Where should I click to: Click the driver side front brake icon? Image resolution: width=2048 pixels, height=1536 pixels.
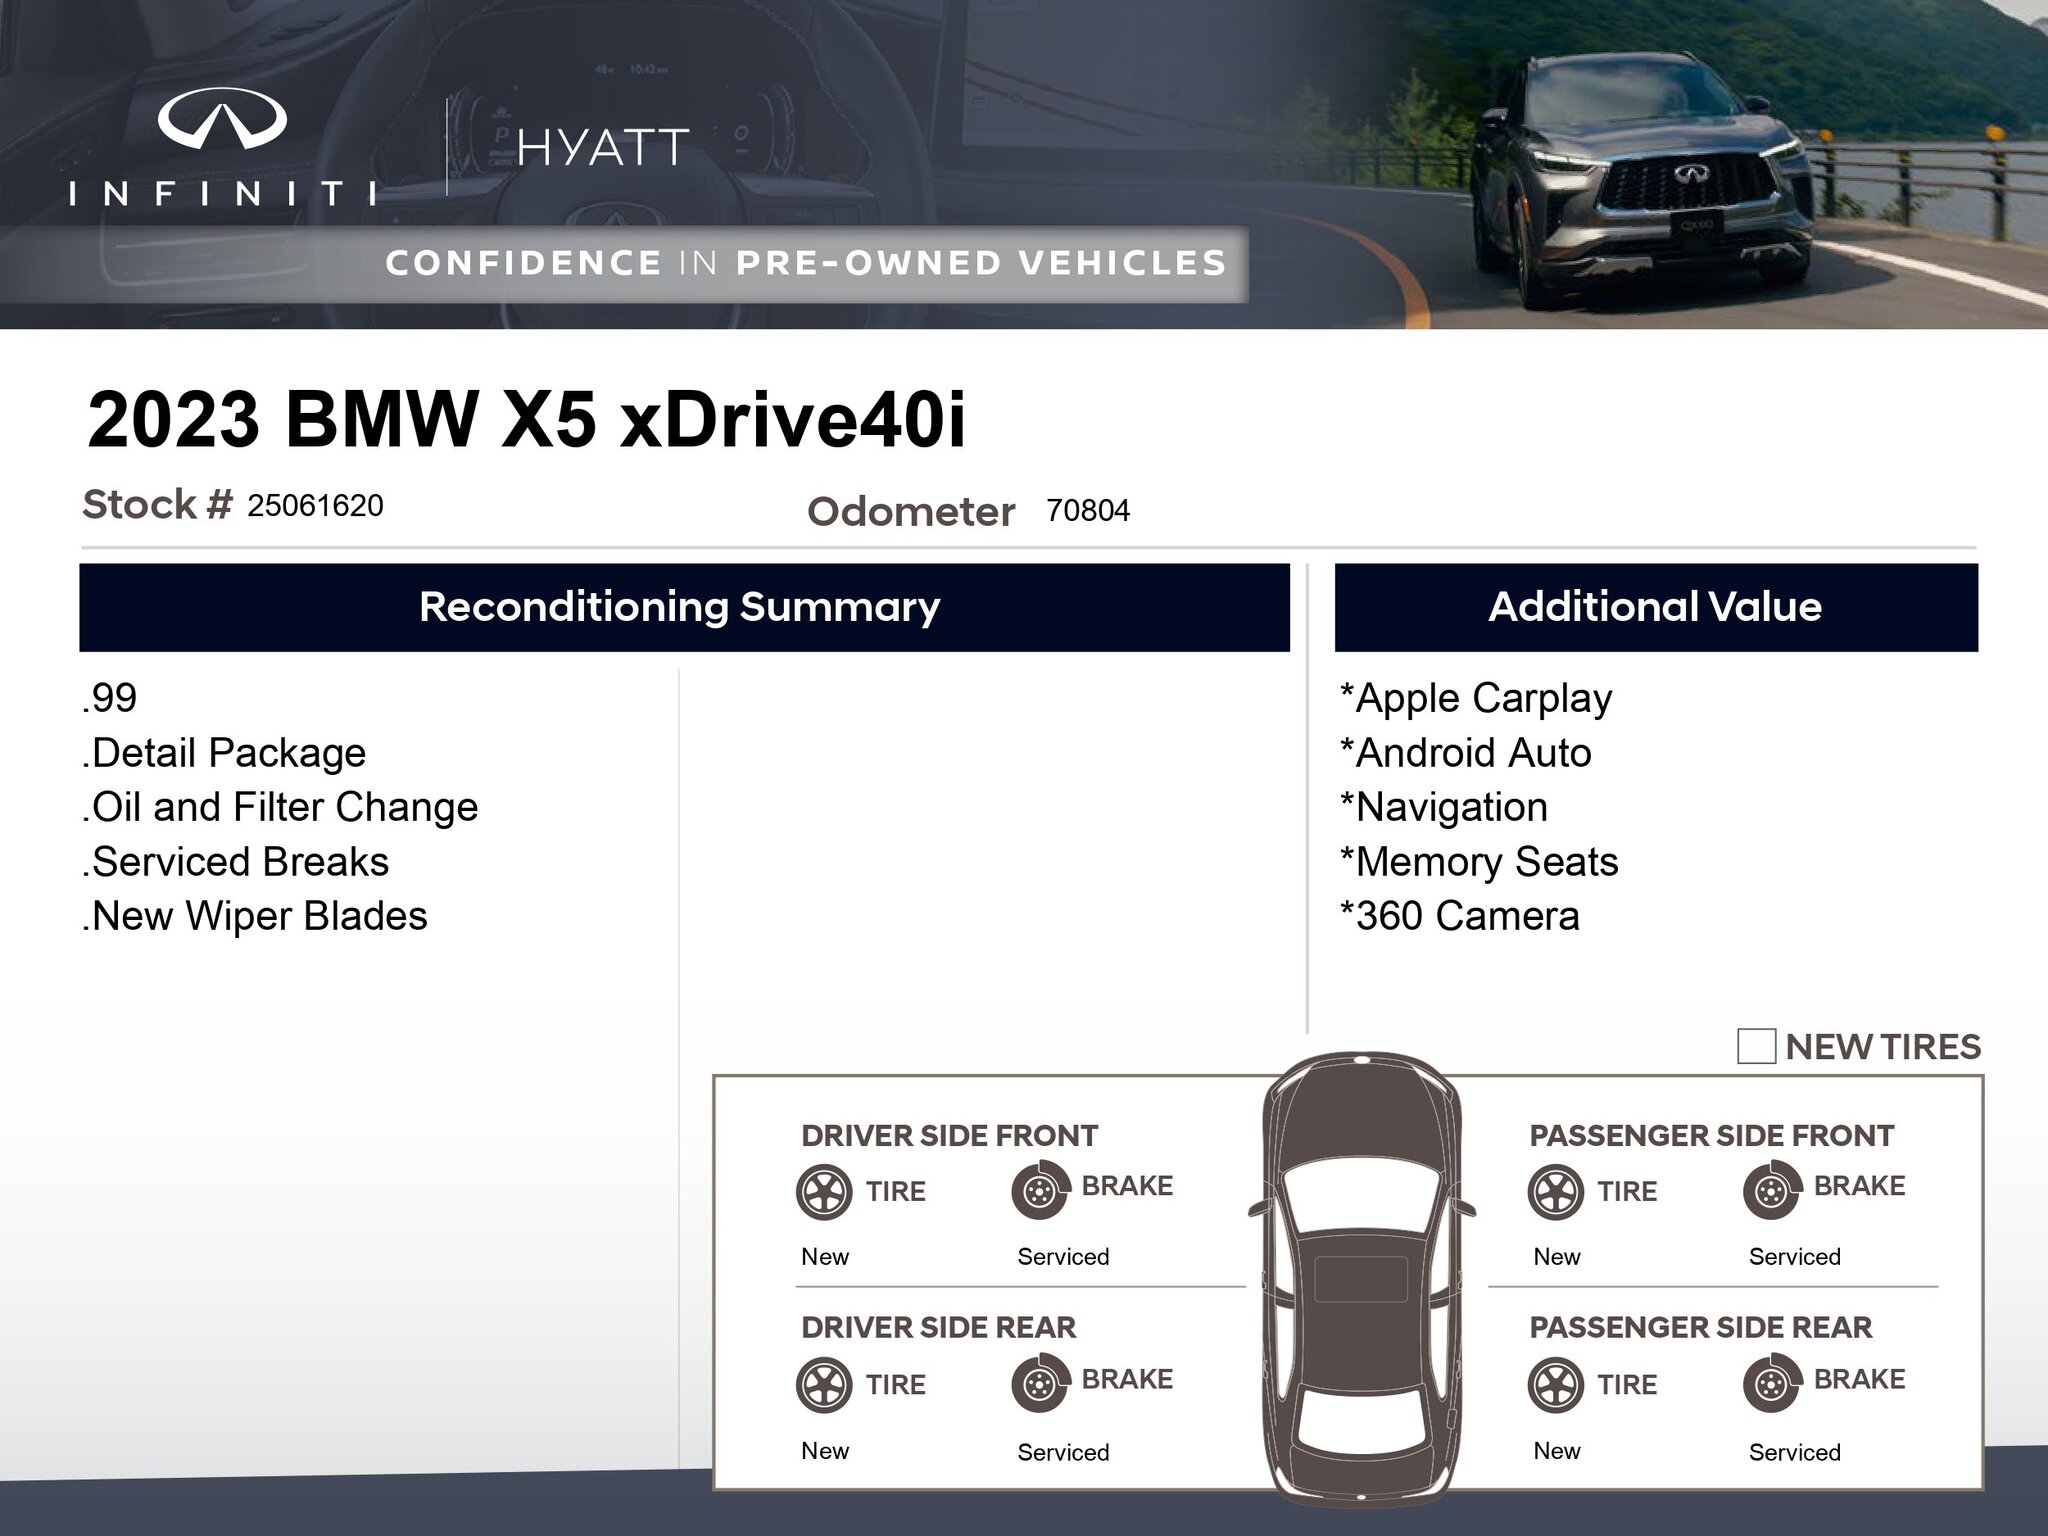click(x=1039, y=1190)
